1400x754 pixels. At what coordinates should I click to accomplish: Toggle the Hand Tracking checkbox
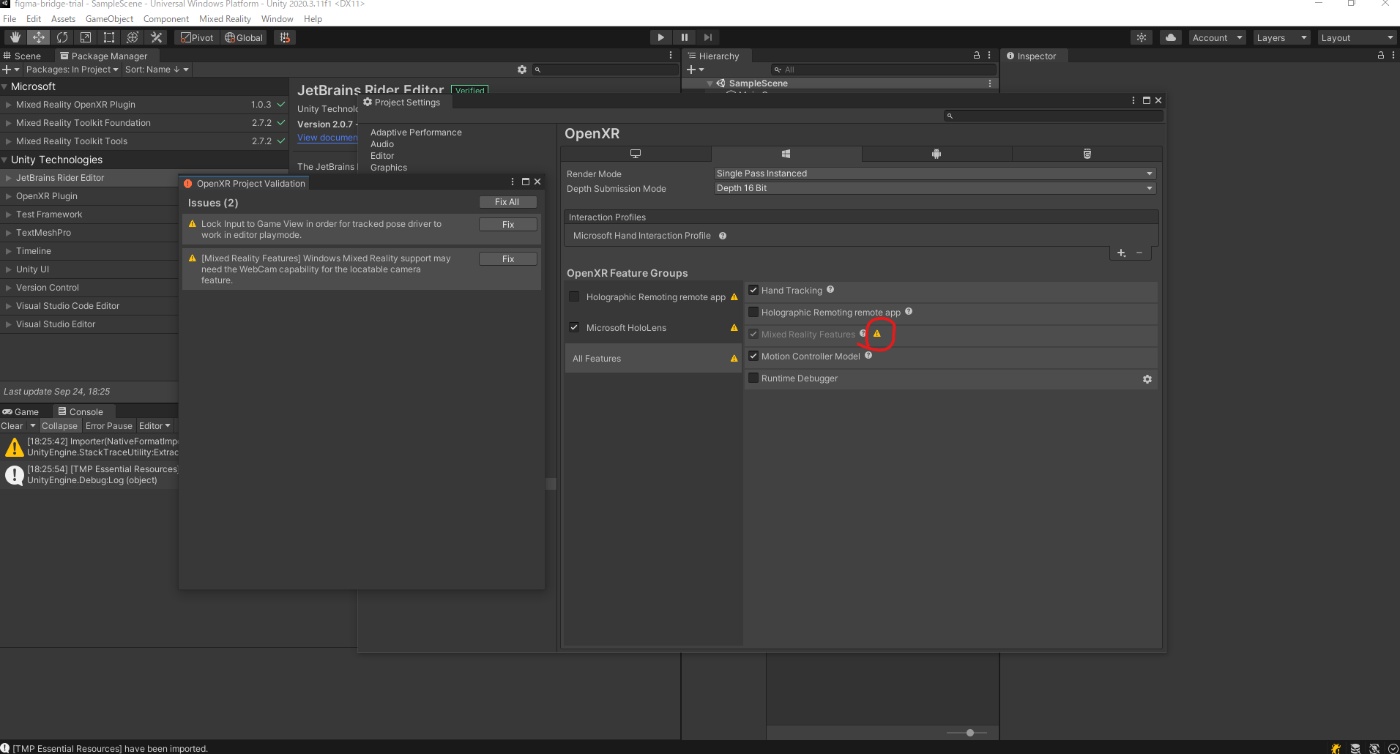tap(754, 290)
